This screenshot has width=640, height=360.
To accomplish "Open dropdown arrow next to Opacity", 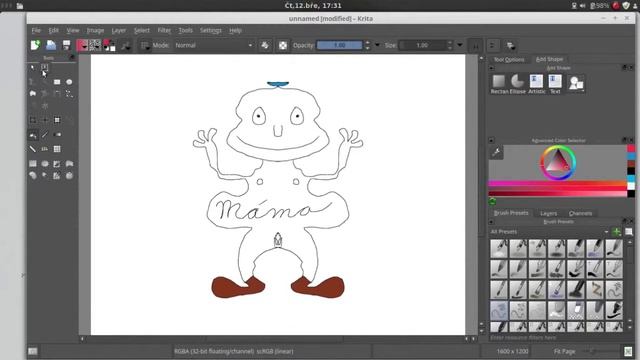I will (377, 45).
